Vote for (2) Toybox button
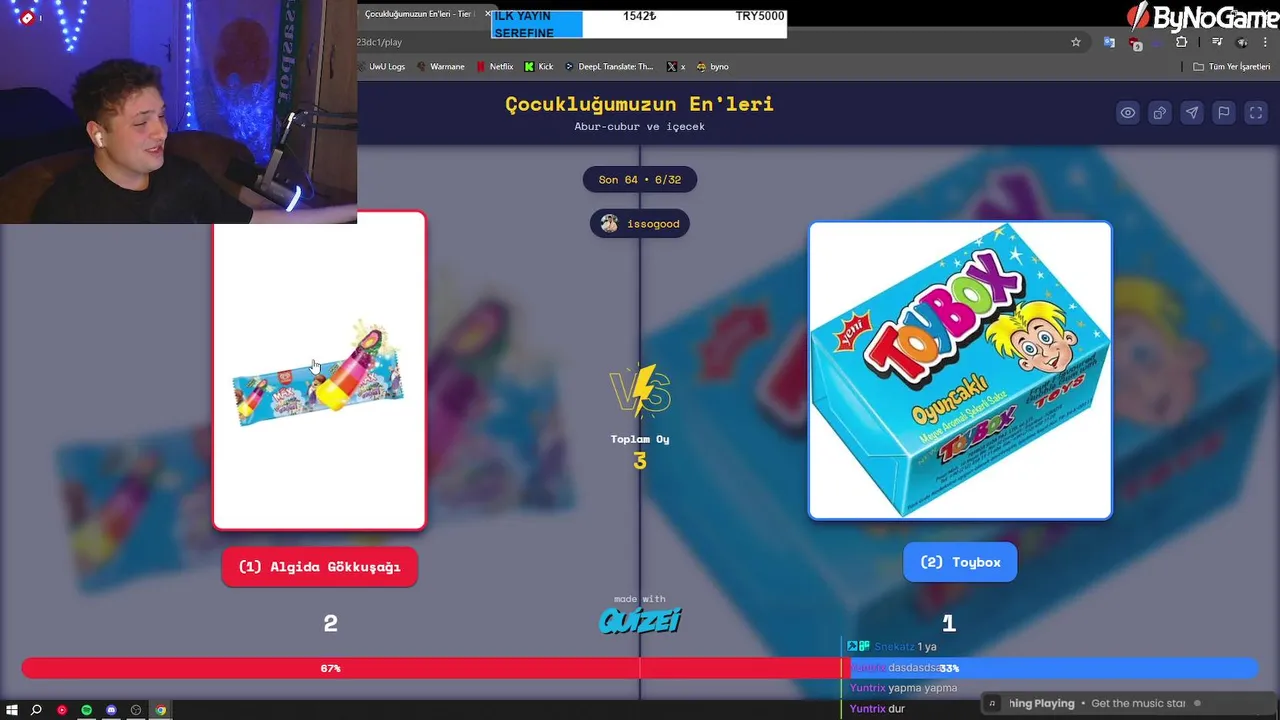Screen dimensions: 1280x720 click(x=960, y=562)
